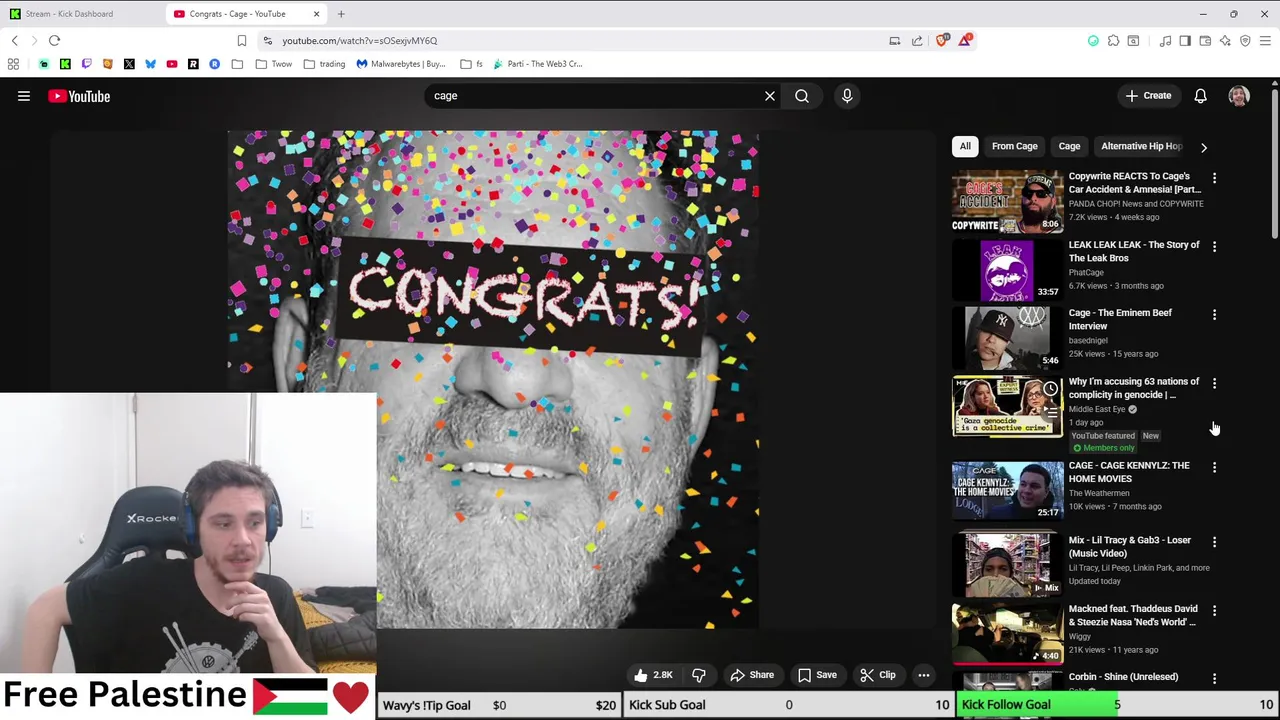
Task: Open options for 'The Eminem Beef Interview'
Action: click(1214, 315)
